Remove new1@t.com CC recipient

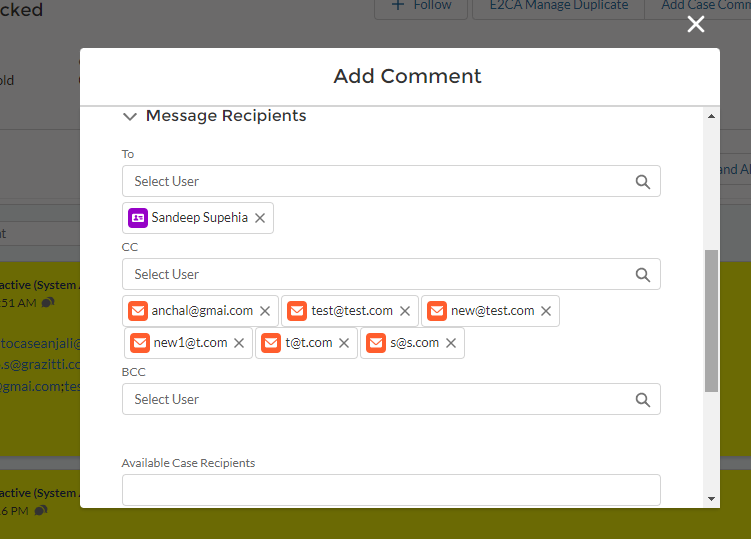[x=239, y=343]
